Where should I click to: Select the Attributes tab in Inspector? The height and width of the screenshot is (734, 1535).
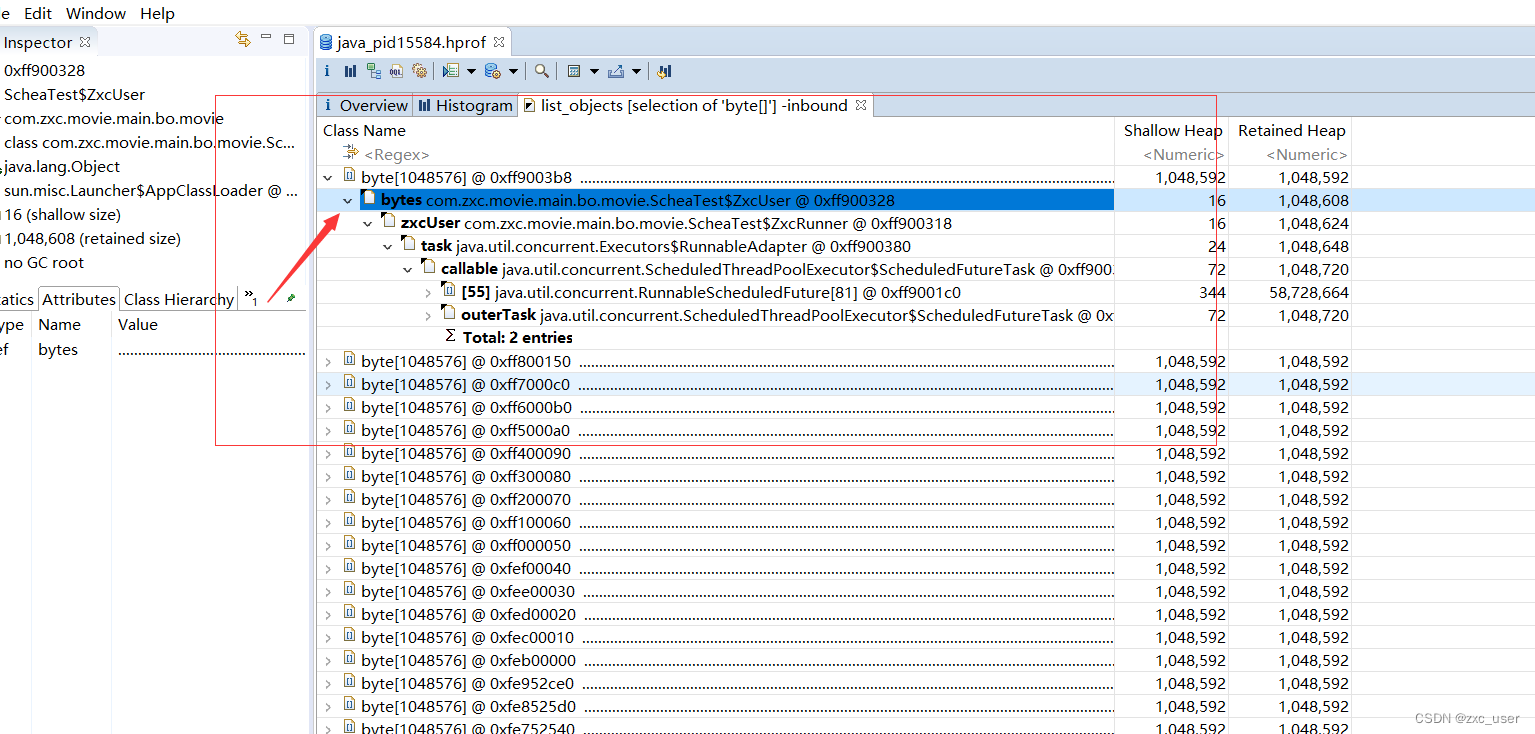(x=79, y=299)
